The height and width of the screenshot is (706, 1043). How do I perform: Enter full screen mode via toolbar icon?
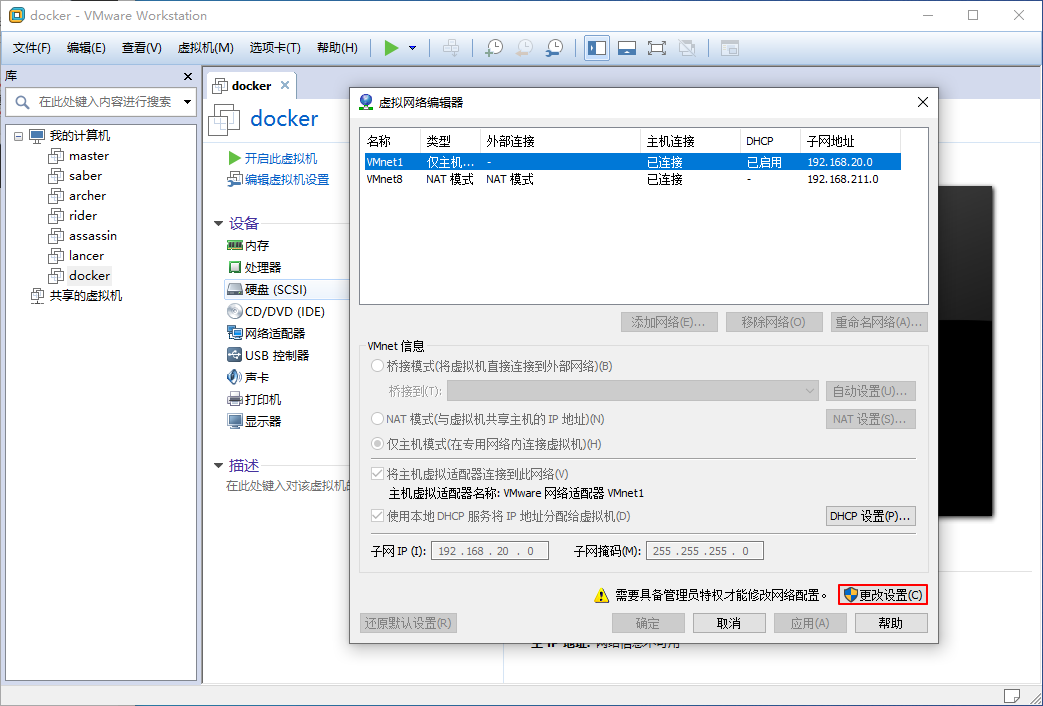[656, 47]
